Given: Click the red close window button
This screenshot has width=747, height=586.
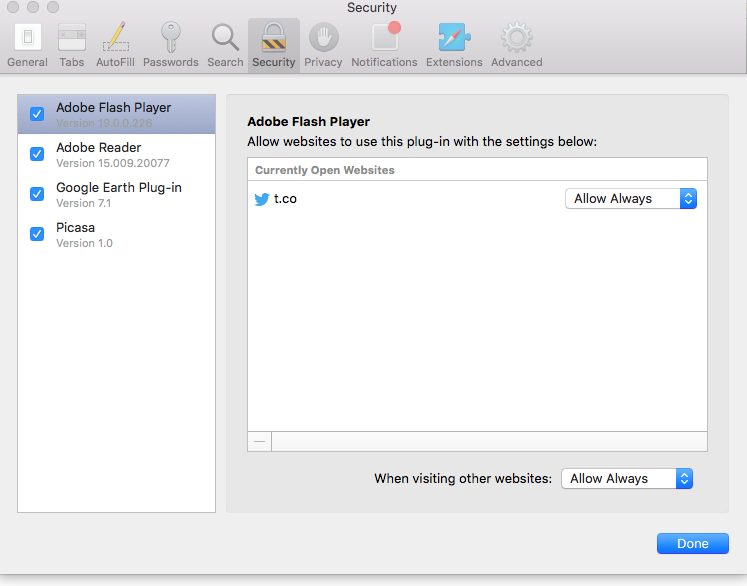Looking at the screenshot, I should point(13,7).
